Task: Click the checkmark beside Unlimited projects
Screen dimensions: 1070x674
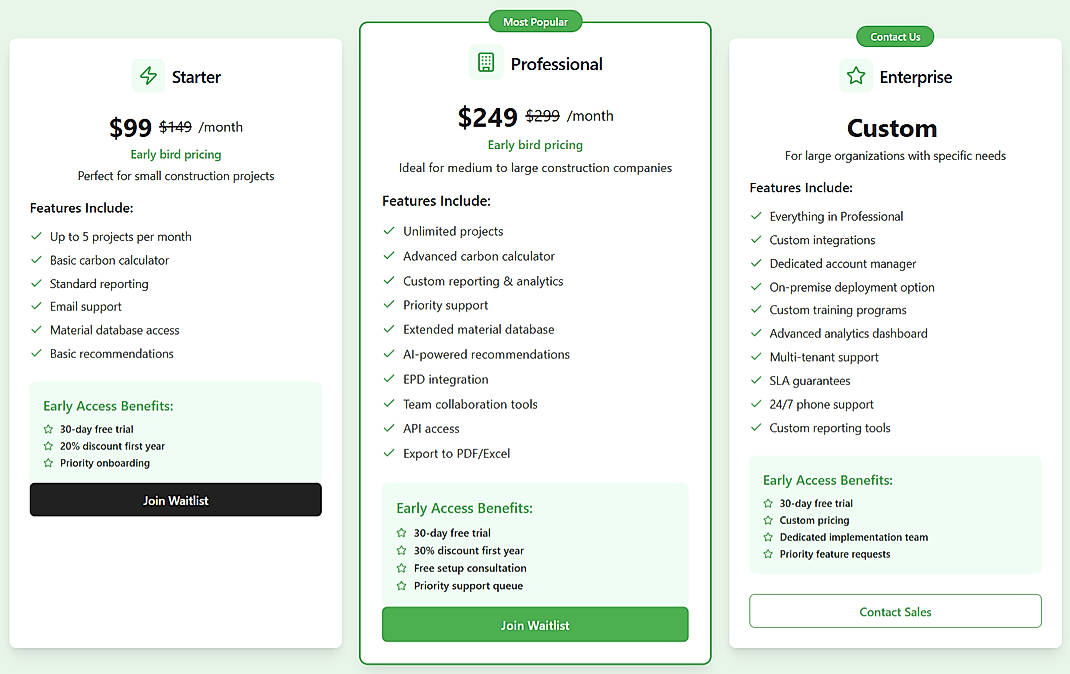Action: pyautogui.click(x=389, y=231)
